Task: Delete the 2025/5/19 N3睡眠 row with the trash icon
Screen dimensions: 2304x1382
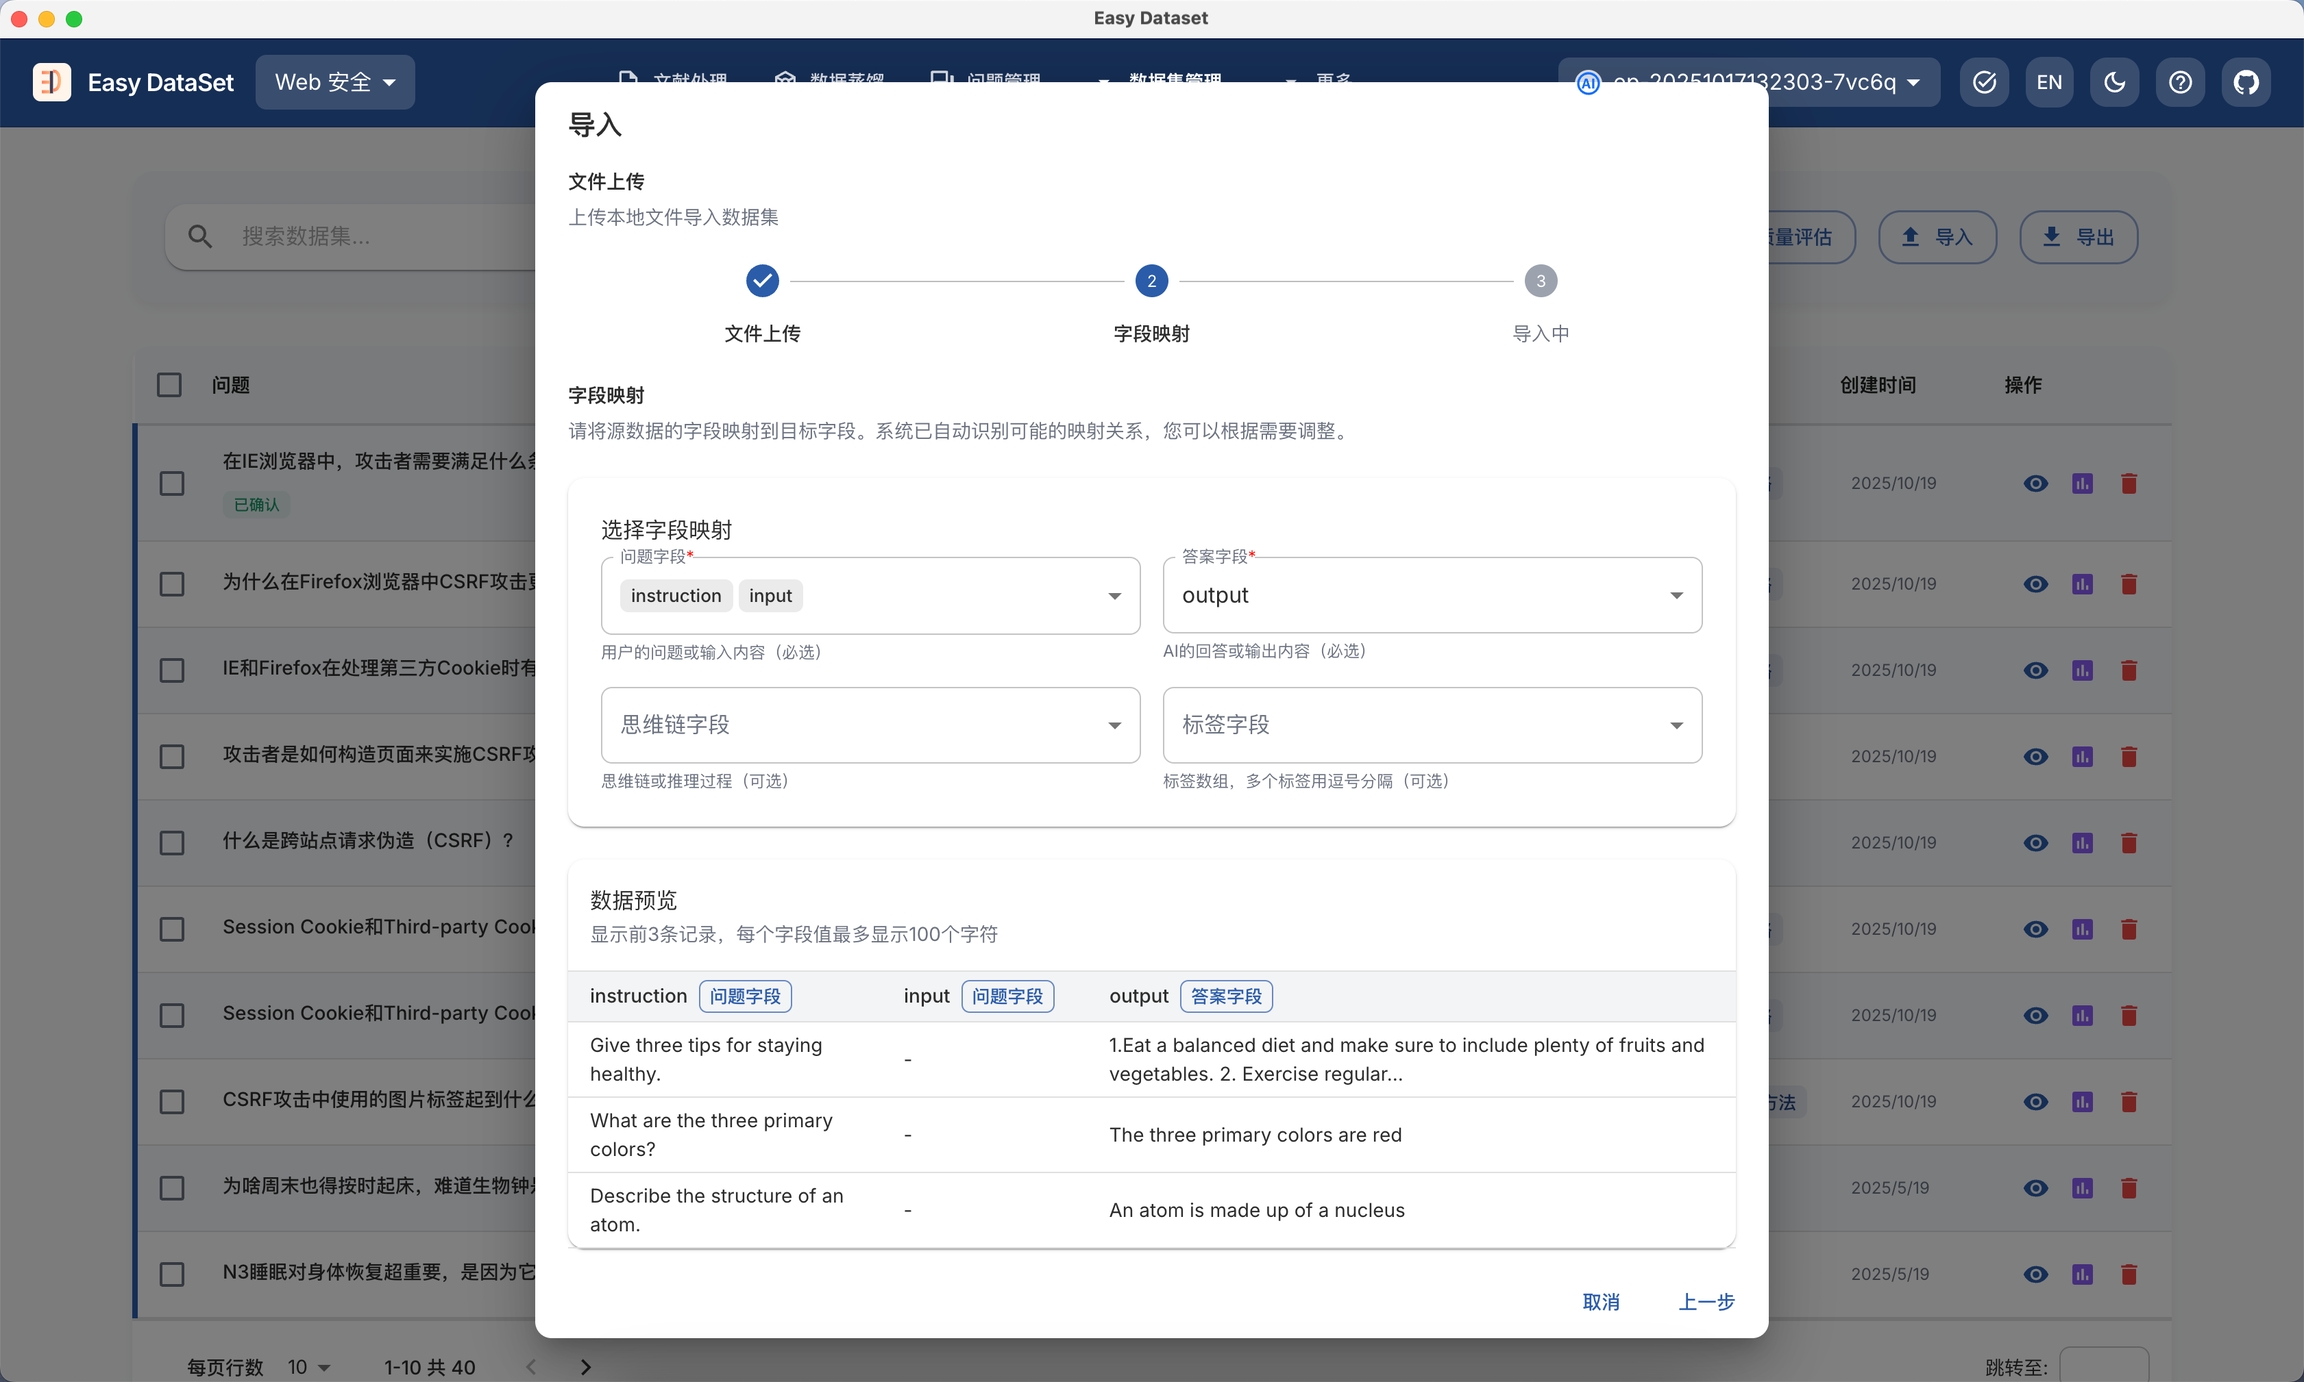Action: point(2129,1274)
